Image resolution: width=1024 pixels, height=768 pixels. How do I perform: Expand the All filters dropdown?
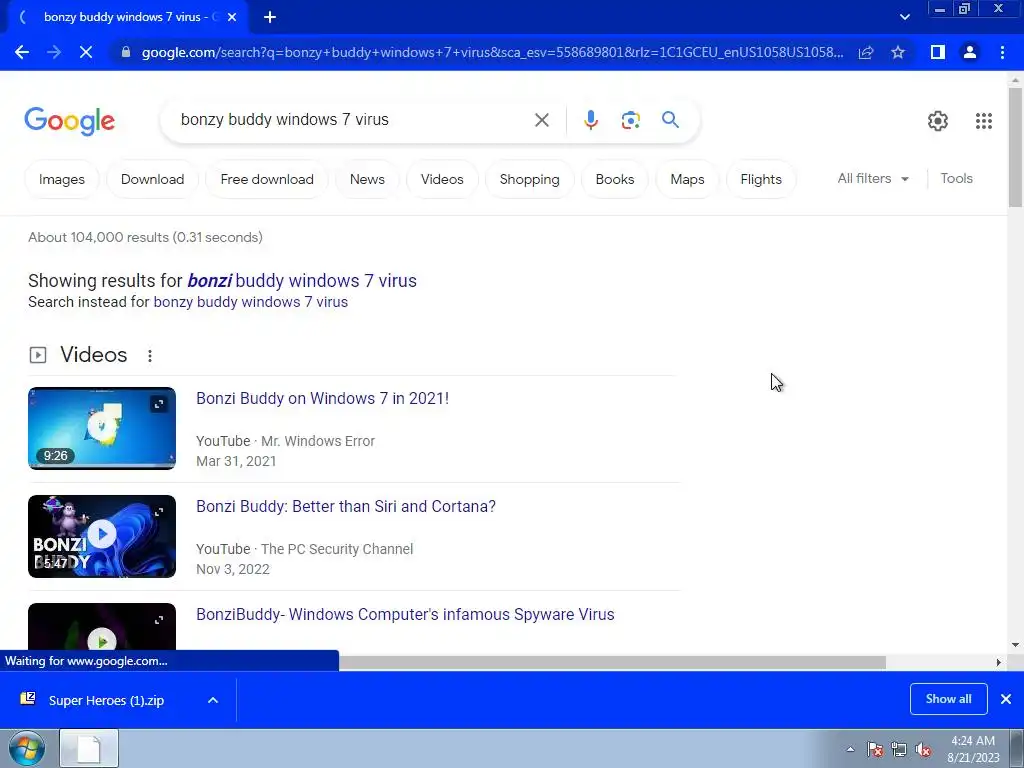[x=873, y=178]
